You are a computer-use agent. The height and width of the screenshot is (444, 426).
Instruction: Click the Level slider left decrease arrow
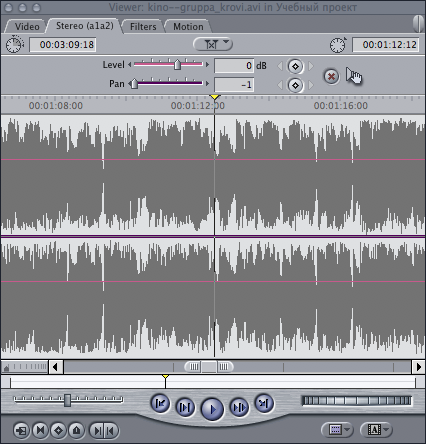pos(129,65)
